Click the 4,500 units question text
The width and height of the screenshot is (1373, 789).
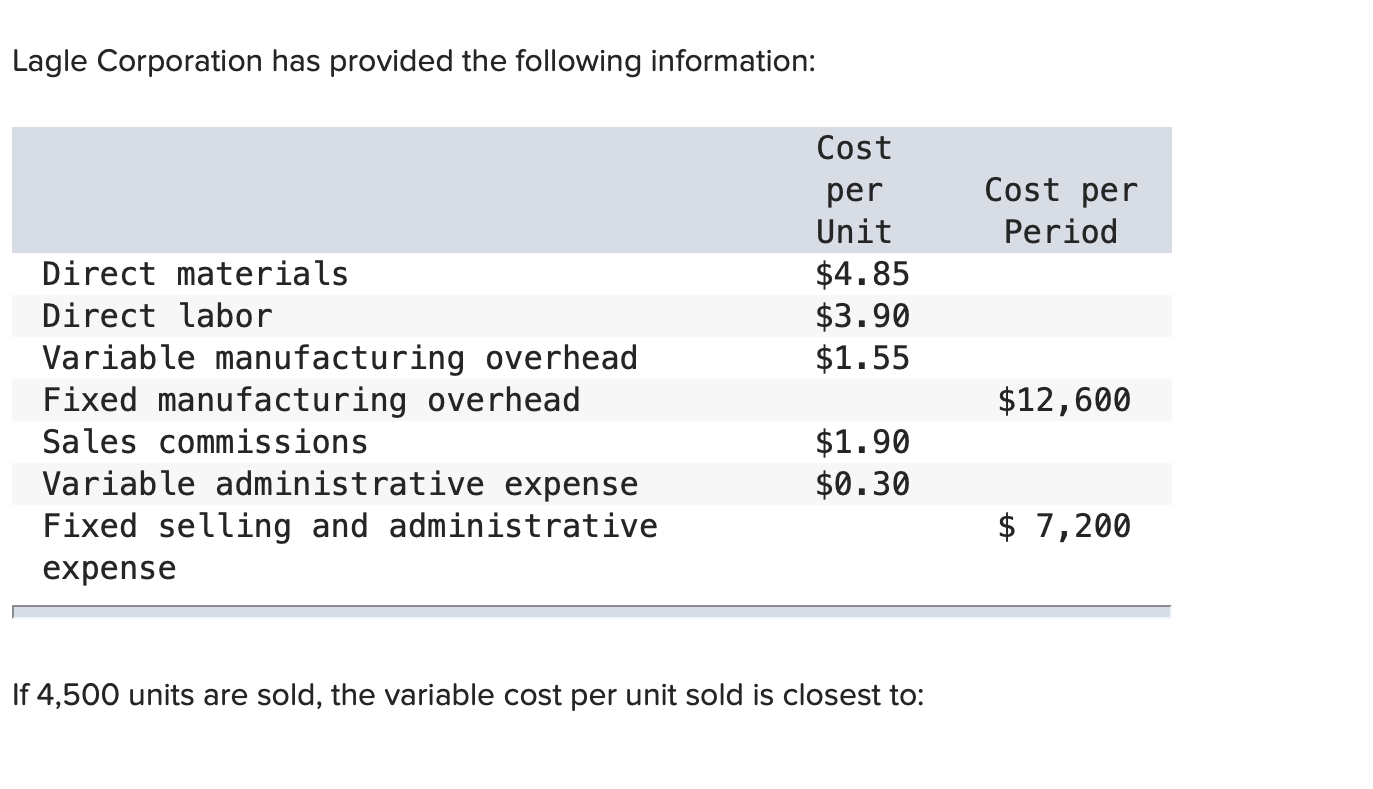(468, 695)
